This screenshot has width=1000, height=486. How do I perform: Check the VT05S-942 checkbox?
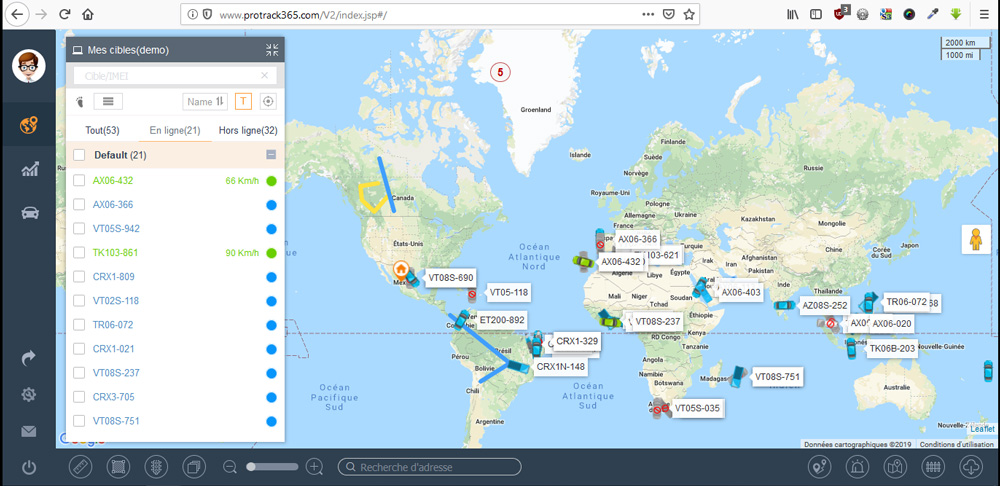point(79,228)
